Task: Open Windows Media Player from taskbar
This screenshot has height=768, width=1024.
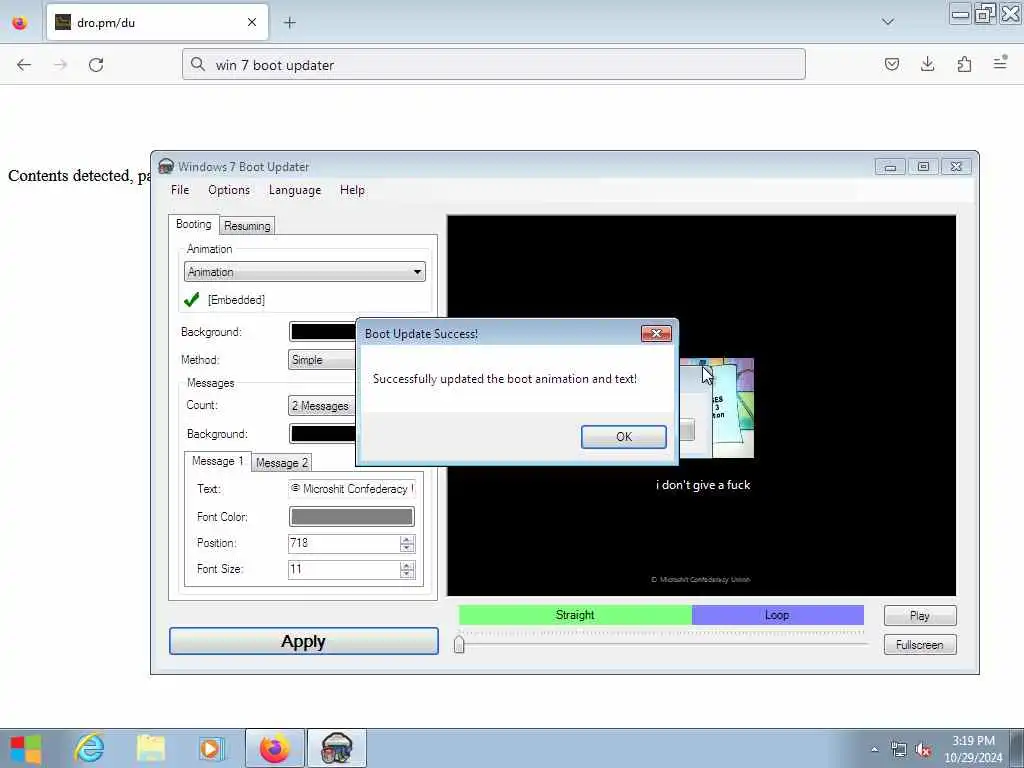Action: pyautogui.click(x=211, y=748)
